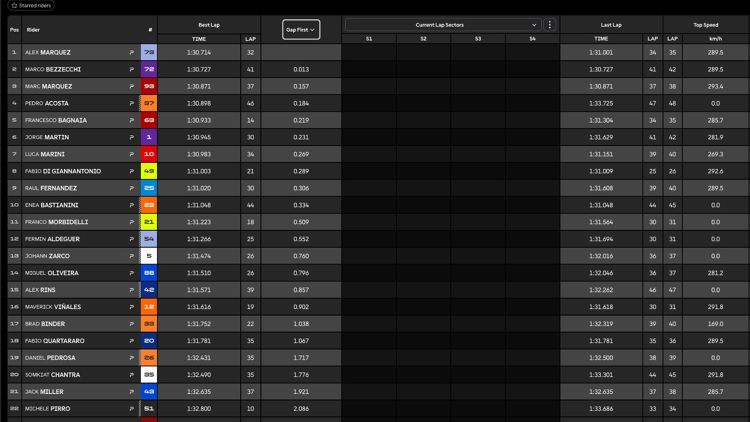The width and height of the screenshot is (750, 422).
Task: Select rider Fabio Quartararo's name
Action: pyautogui.click(x=60, y=341)
